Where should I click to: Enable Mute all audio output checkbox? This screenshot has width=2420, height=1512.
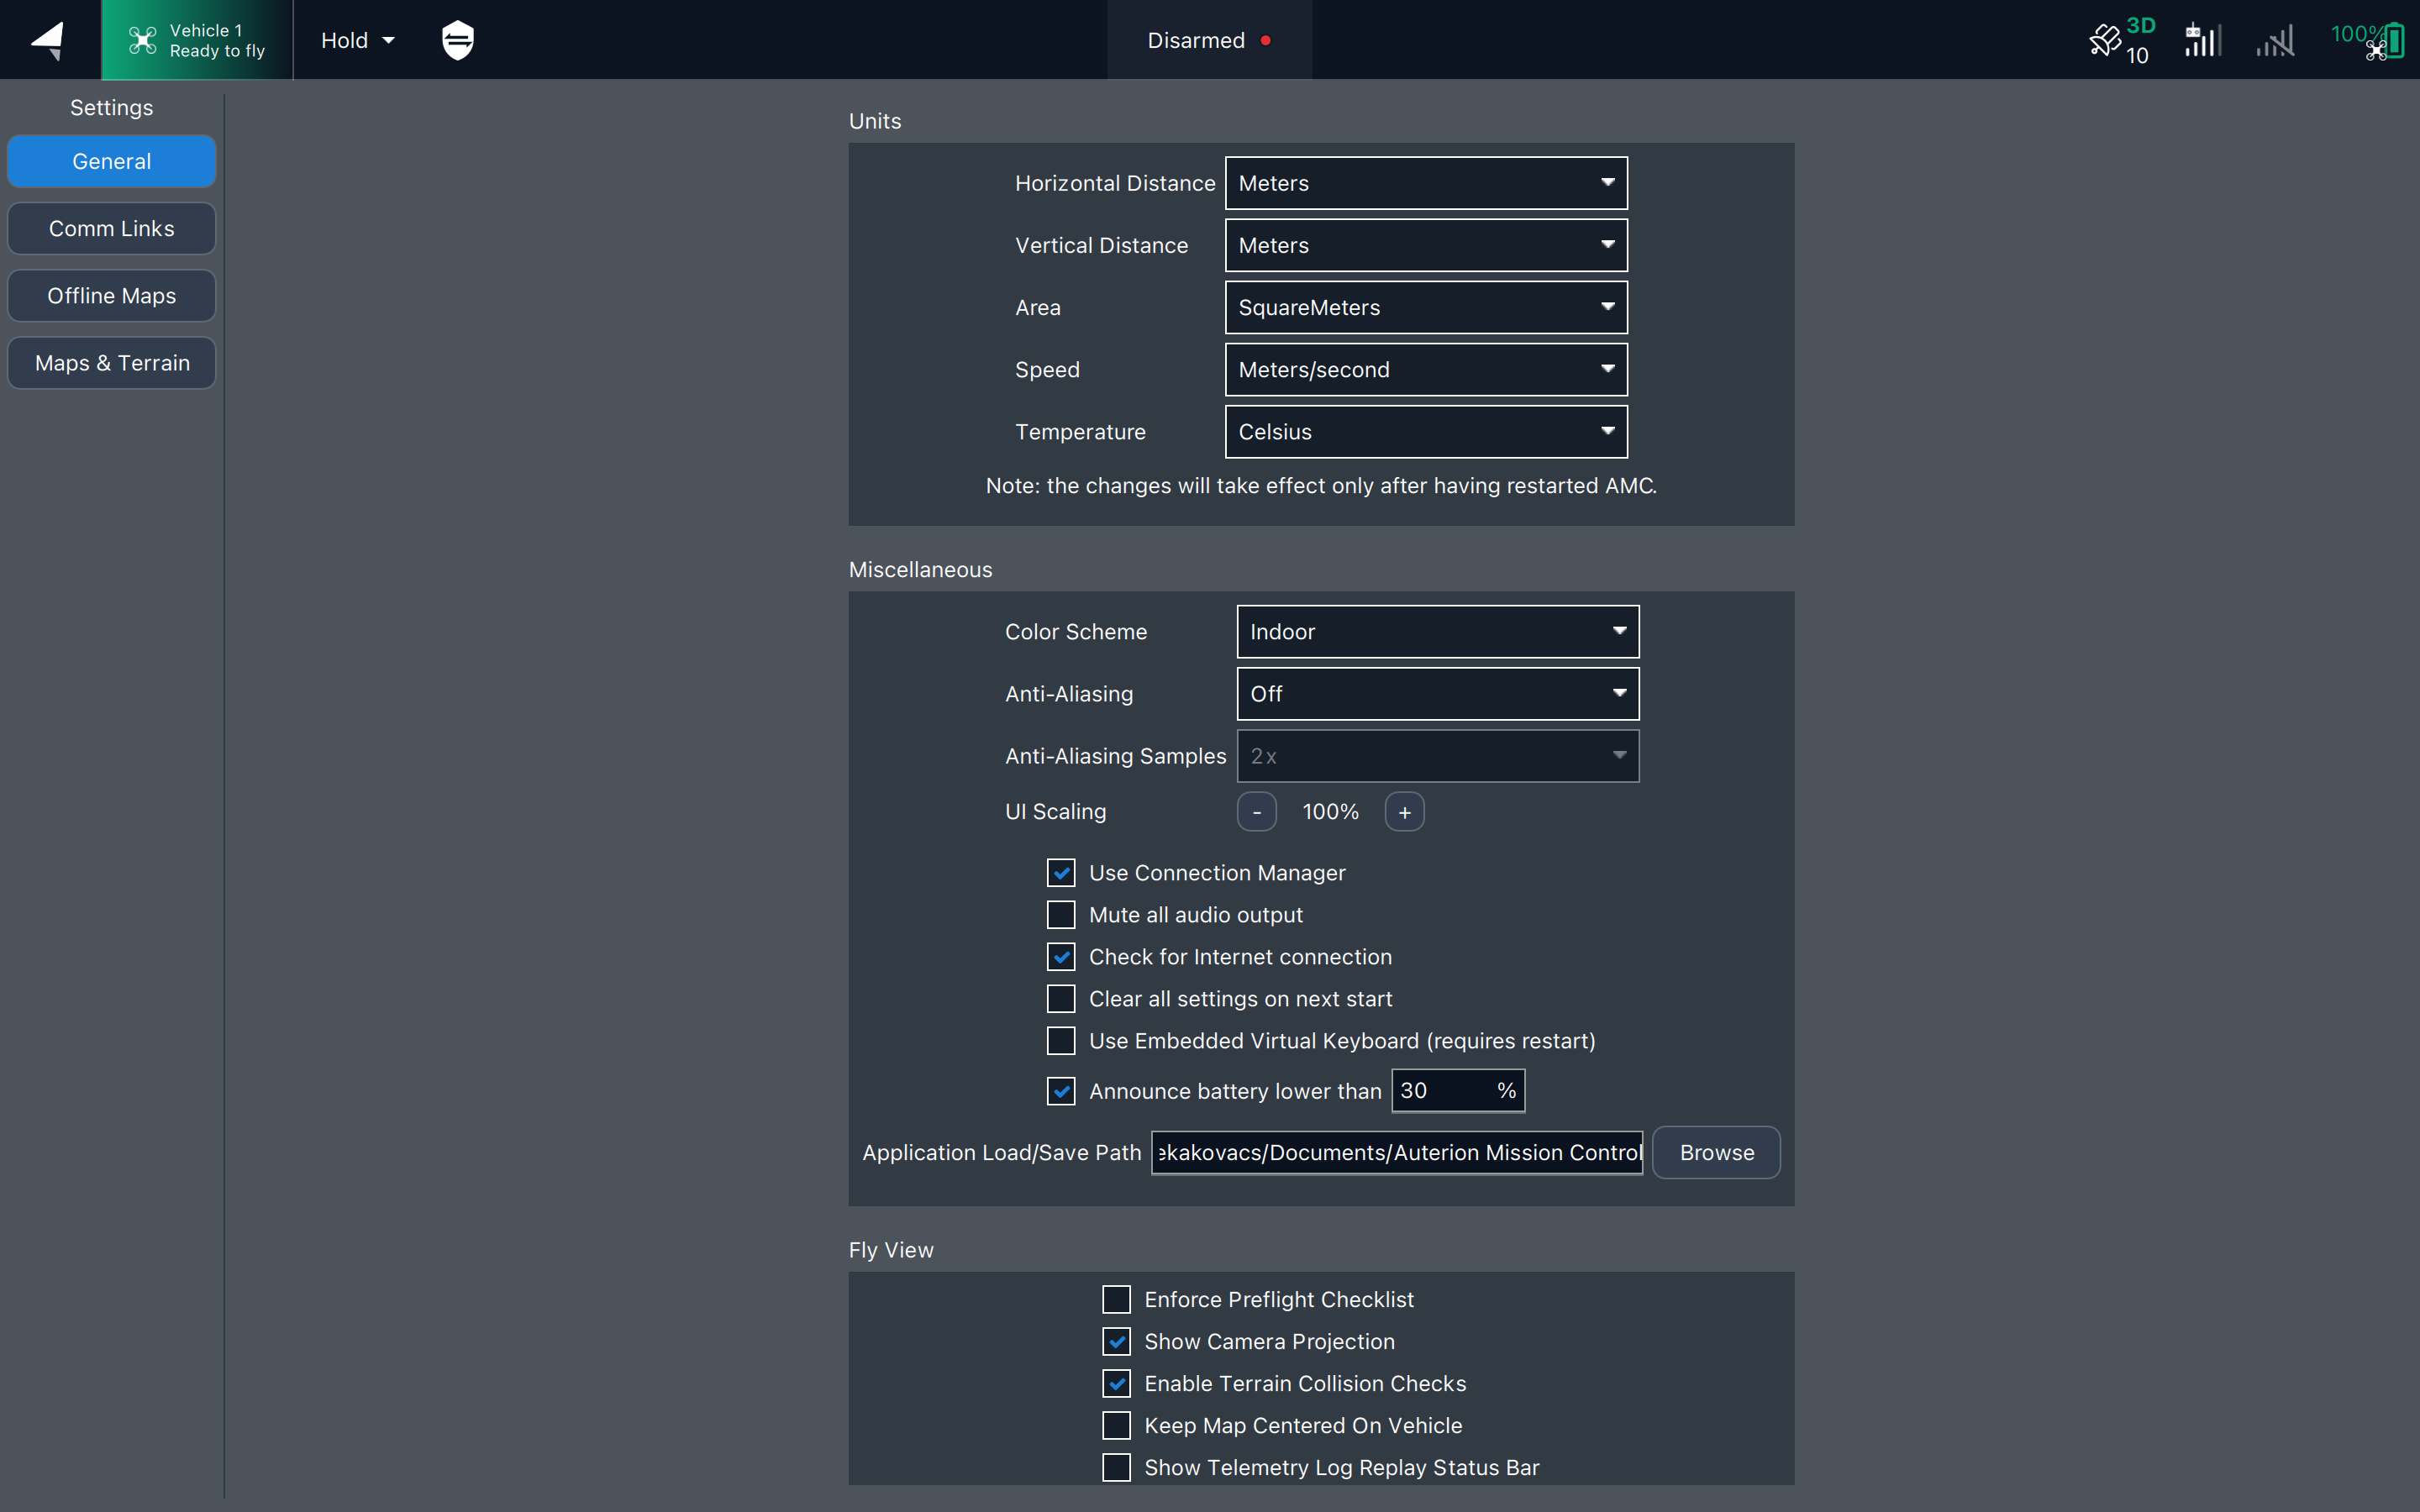click(1061, 915)
